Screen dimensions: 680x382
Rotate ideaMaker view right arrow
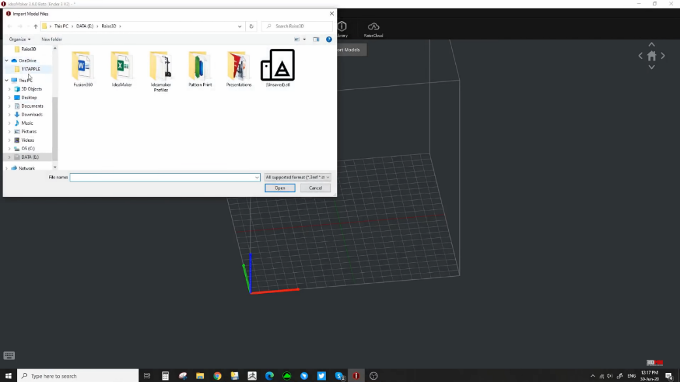[x=663, y=56]
